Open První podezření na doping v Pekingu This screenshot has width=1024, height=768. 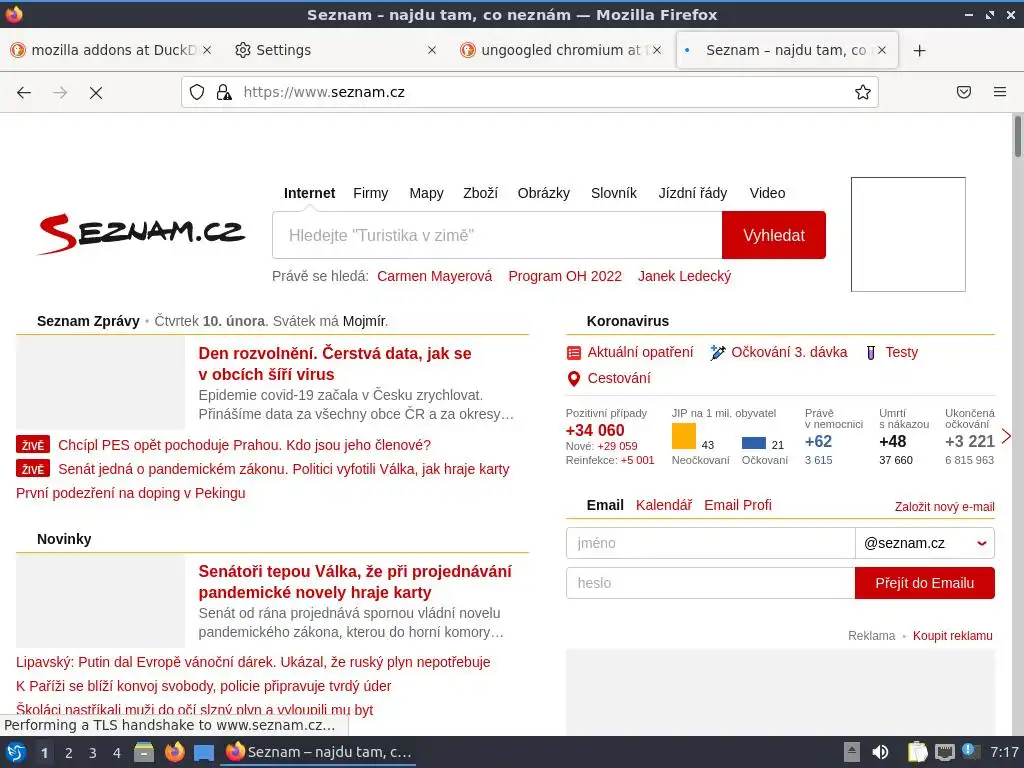click(x=131, y=493)
